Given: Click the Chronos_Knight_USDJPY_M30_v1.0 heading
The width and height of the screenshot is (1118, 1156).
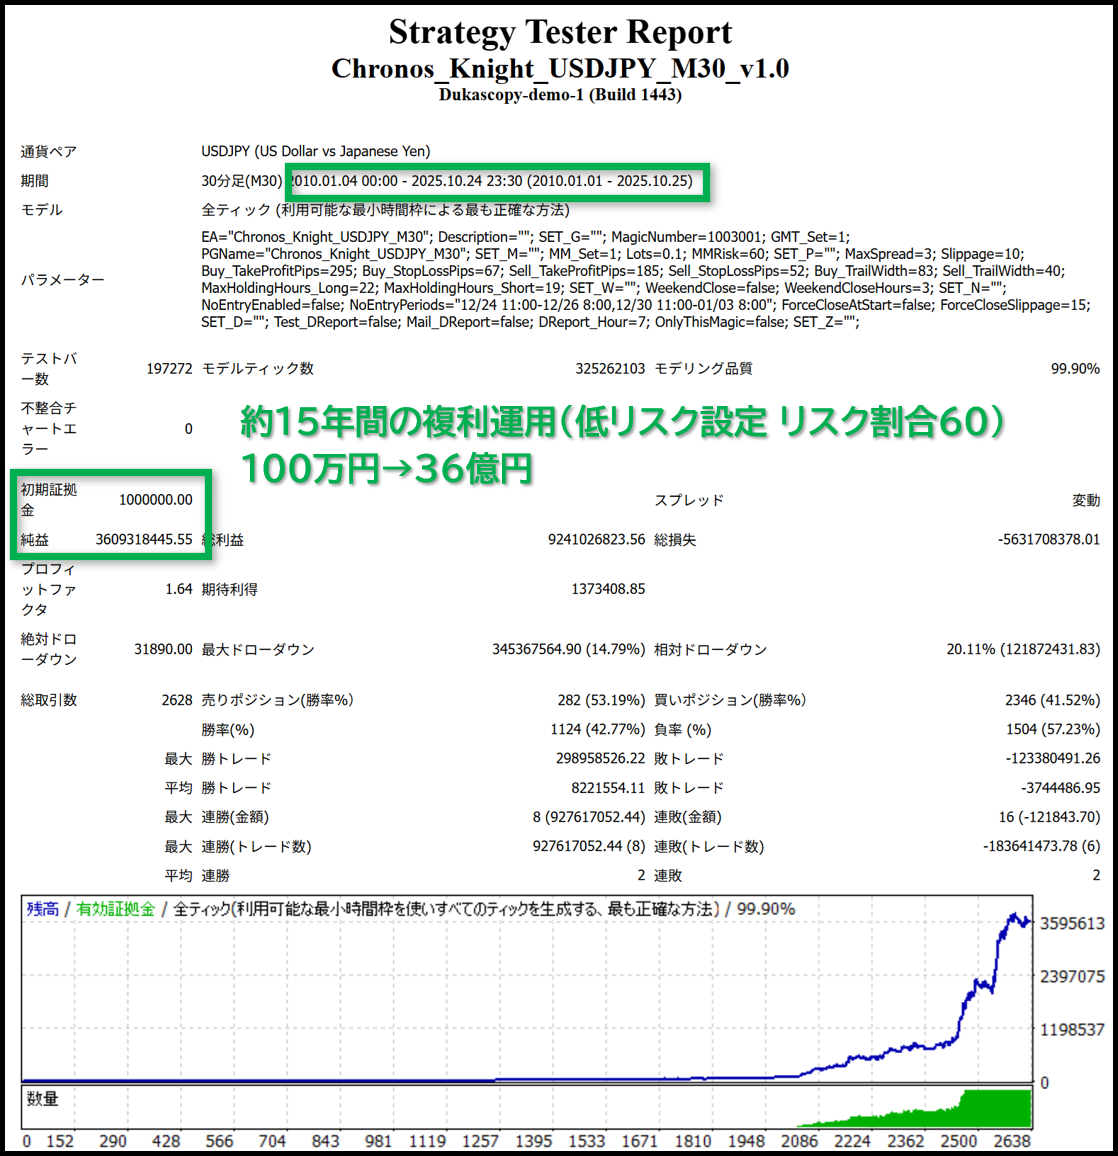Looking at the screenshot, I should coord(560,69).
